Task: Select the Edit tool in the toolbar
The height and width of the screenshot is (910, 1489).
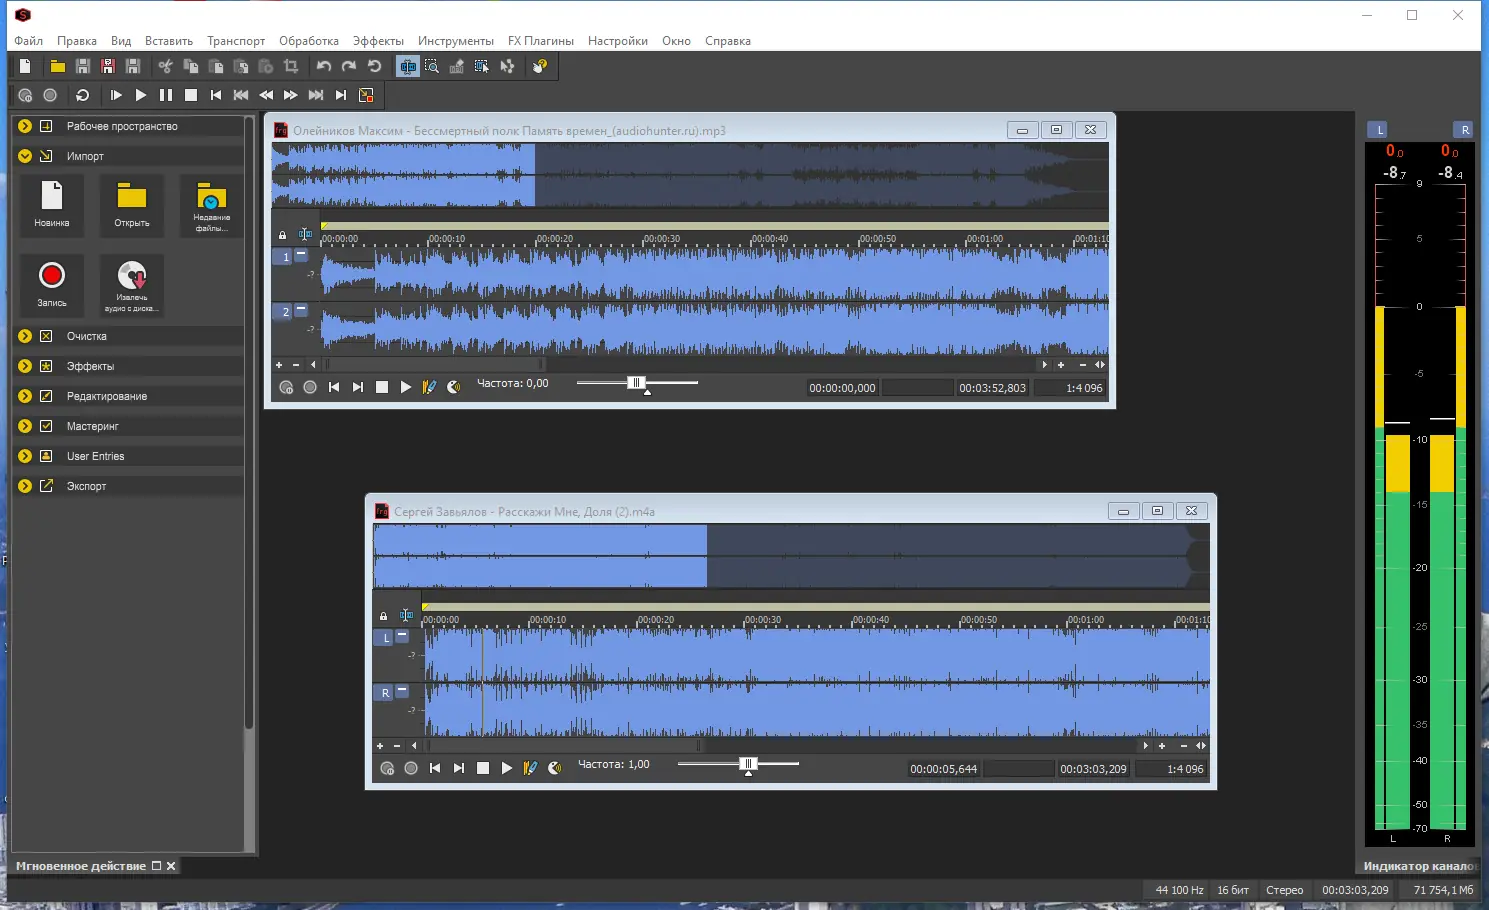Action: tap(407, 66)
